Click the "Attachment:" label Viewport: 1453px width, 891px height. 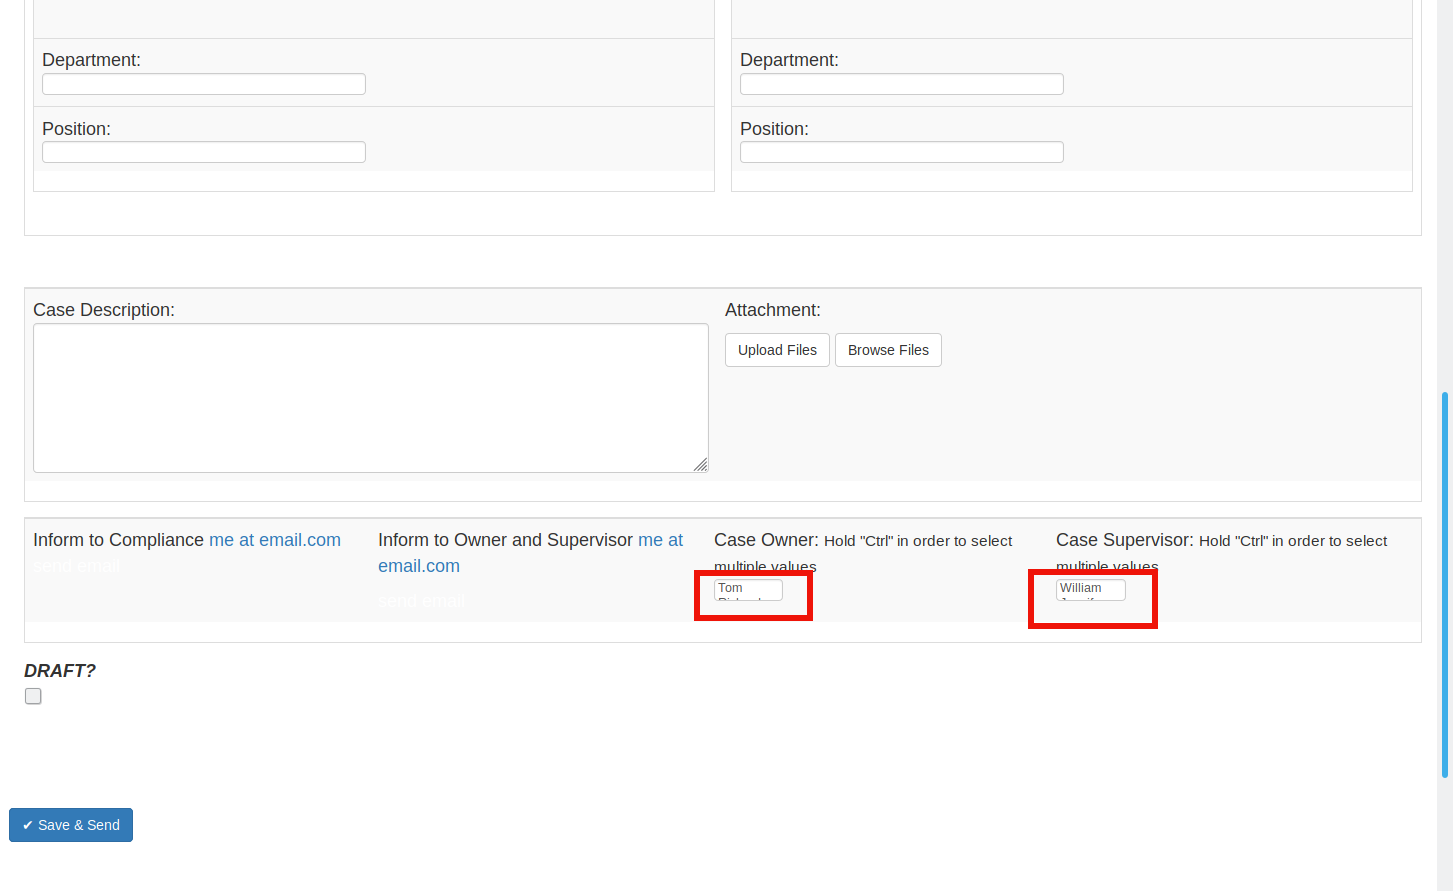click(x=773, y=310)
